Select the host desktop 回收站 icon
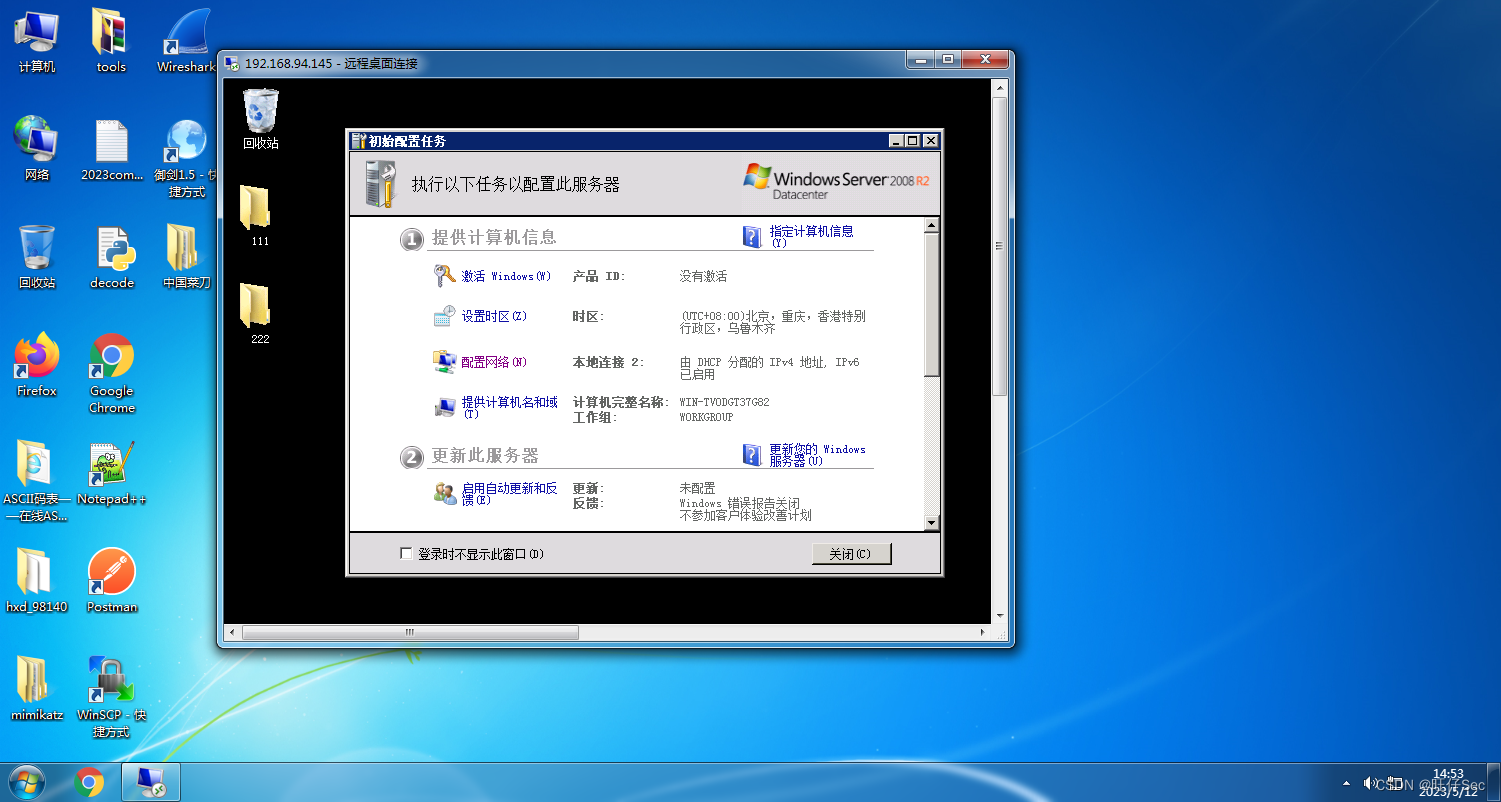 [x=37, y=256]
